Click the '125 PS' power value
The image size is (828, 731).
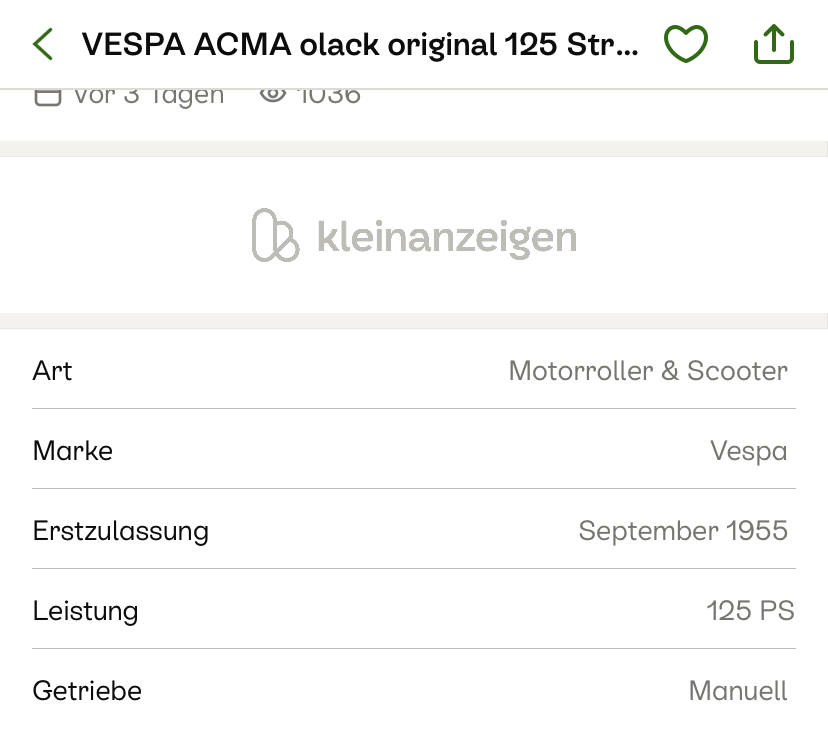click(x=750, y=611)
